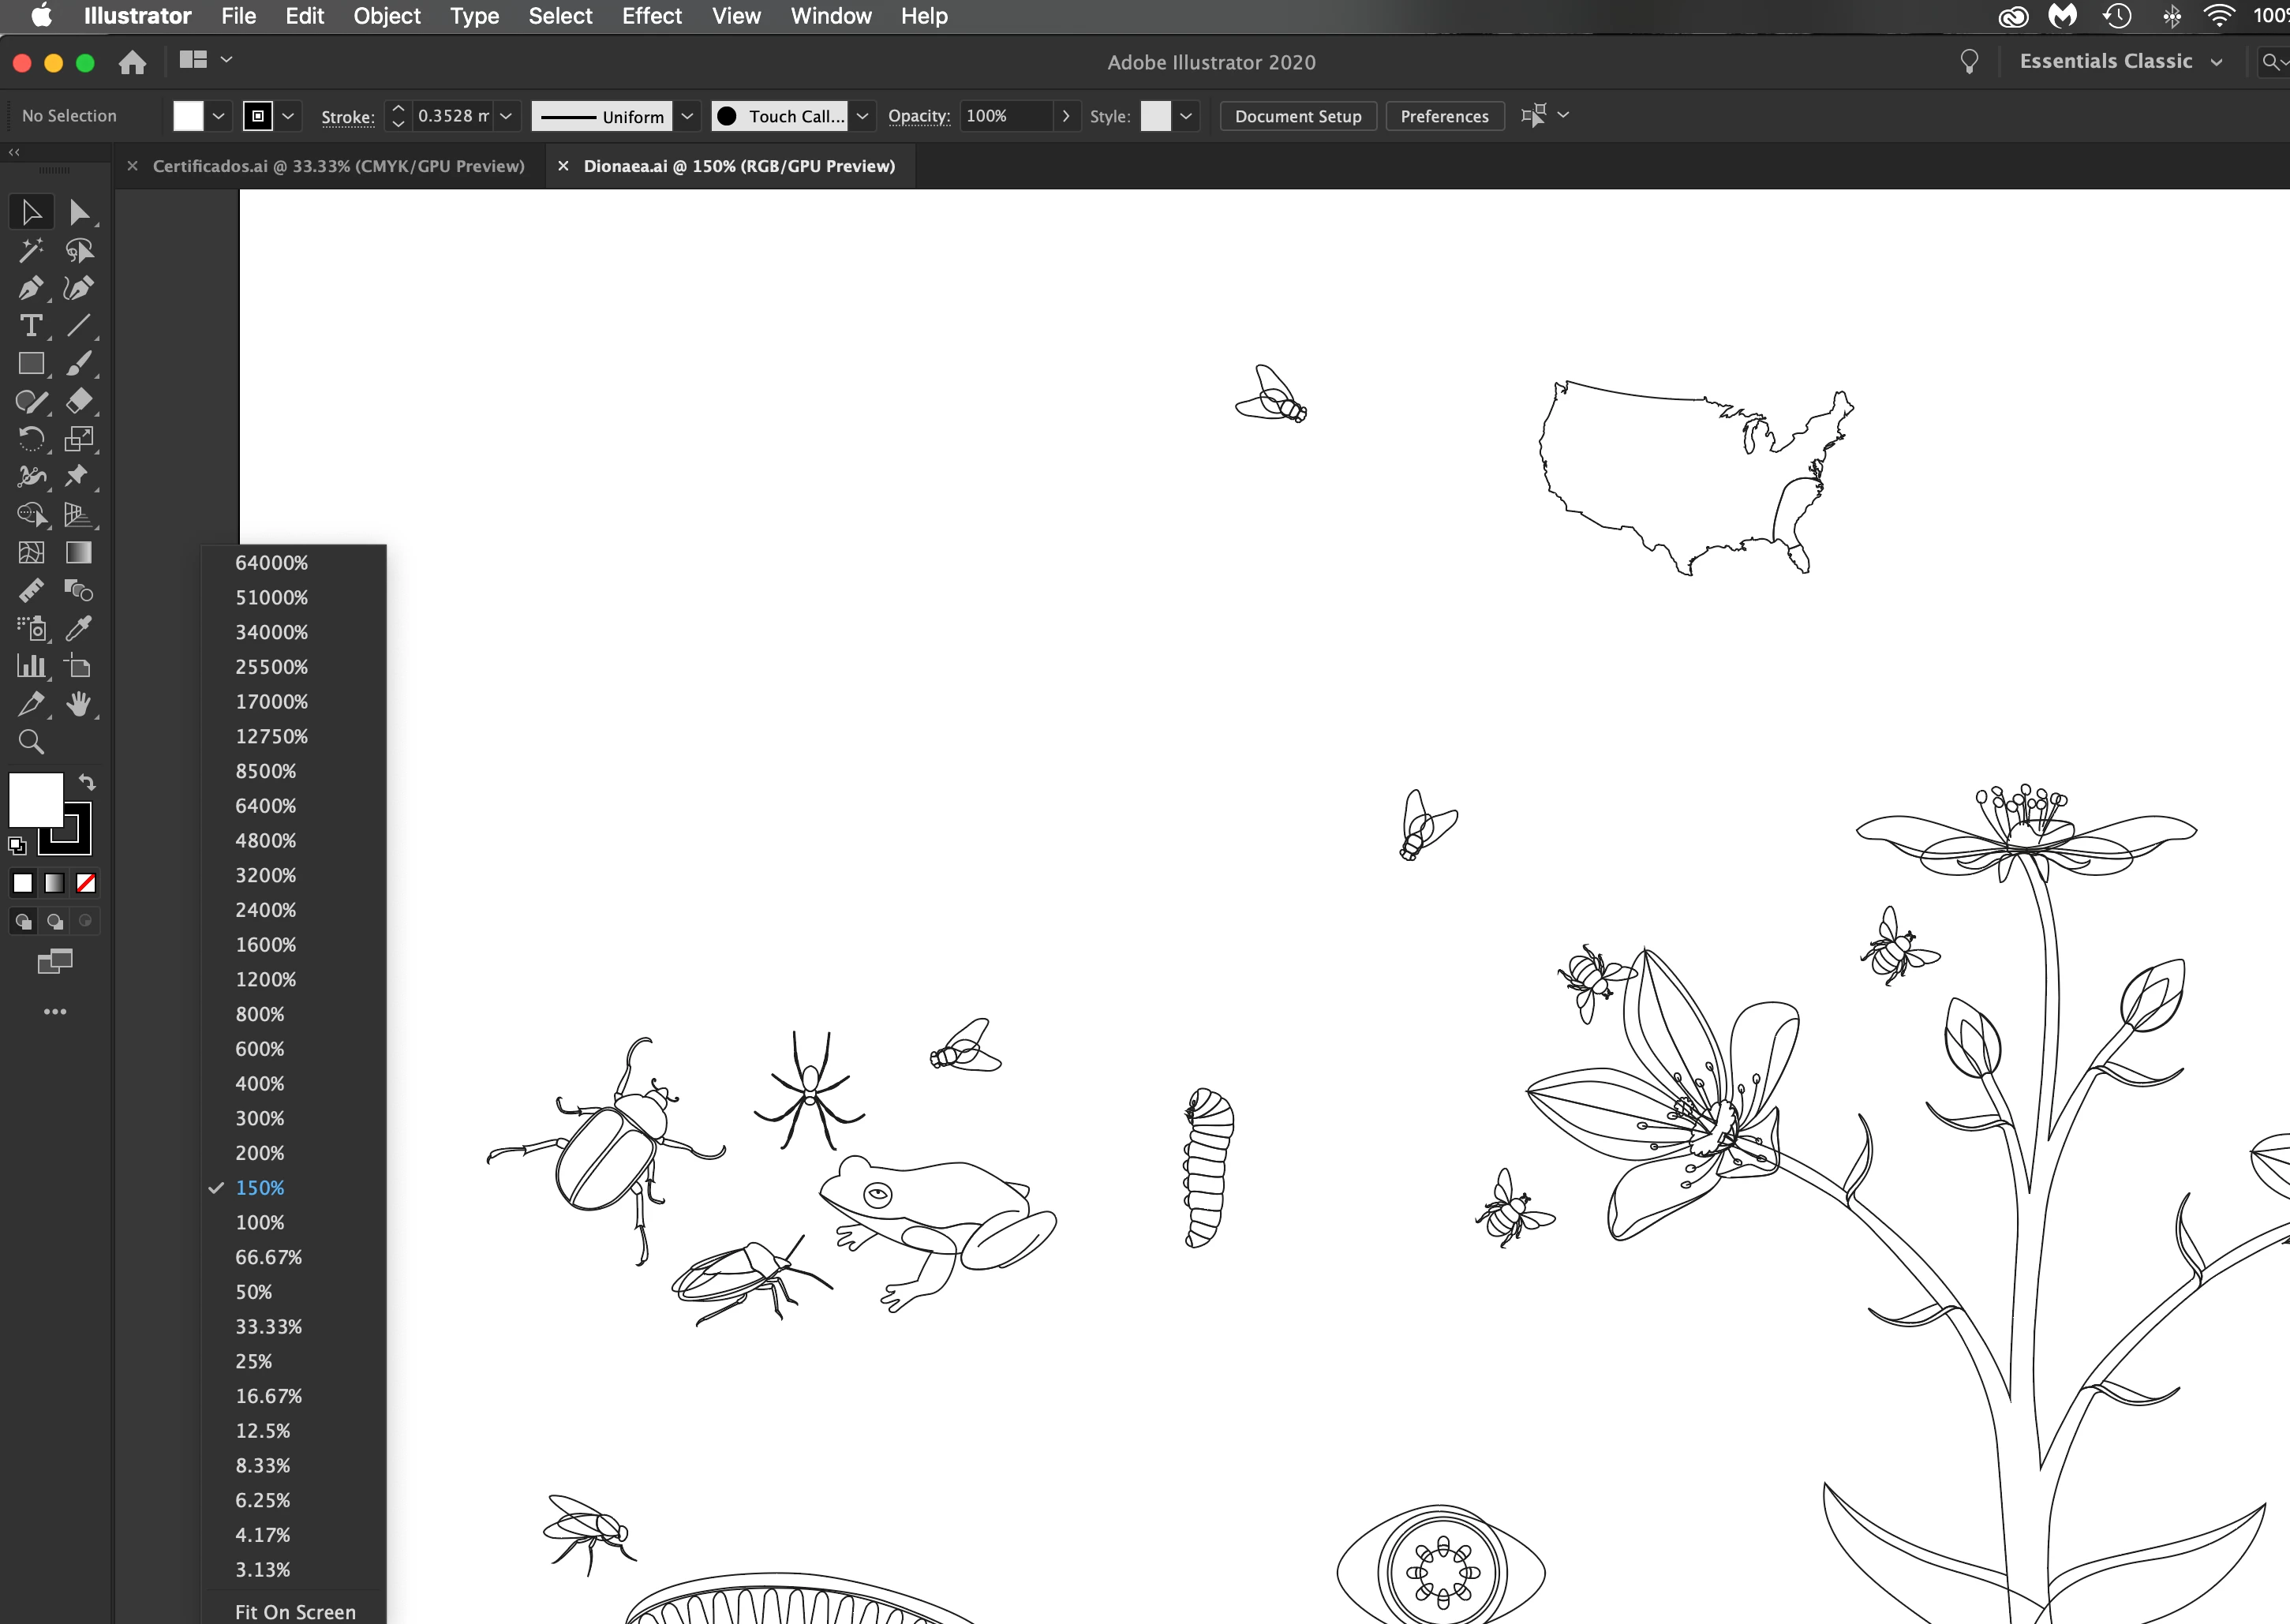
Task: Reset default fill and stroke
Action: [x=17, y=846]
